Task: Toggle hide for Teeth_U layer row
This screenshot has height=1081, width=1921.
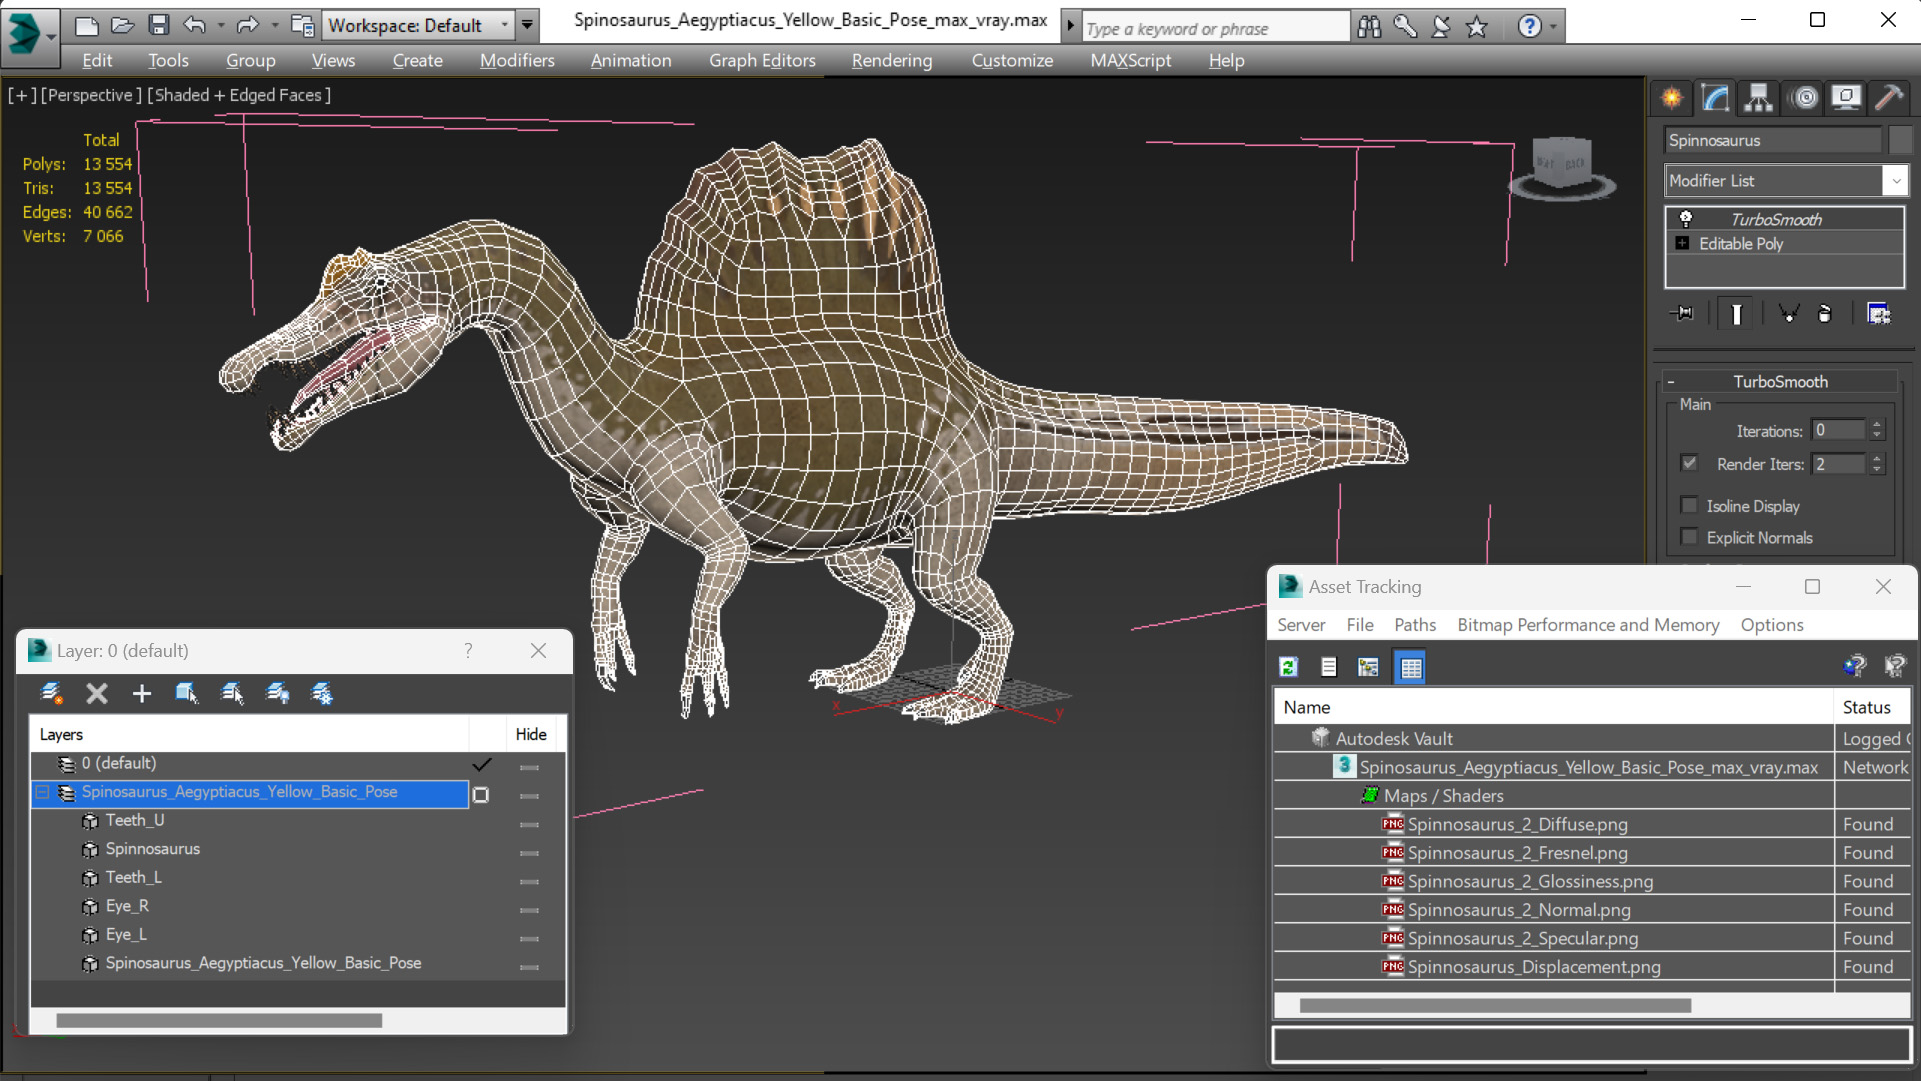Action: [530, 824]
